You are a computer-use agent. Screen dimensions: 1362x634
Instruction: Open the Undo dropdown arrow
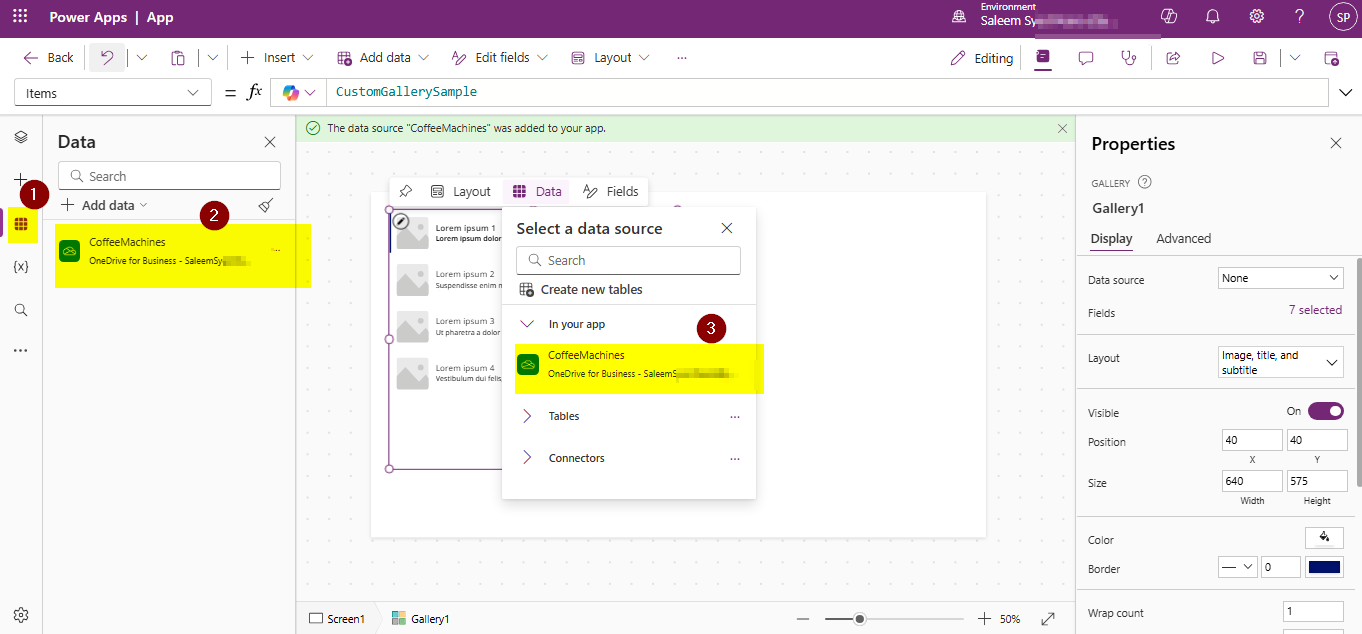click(142, 58)
